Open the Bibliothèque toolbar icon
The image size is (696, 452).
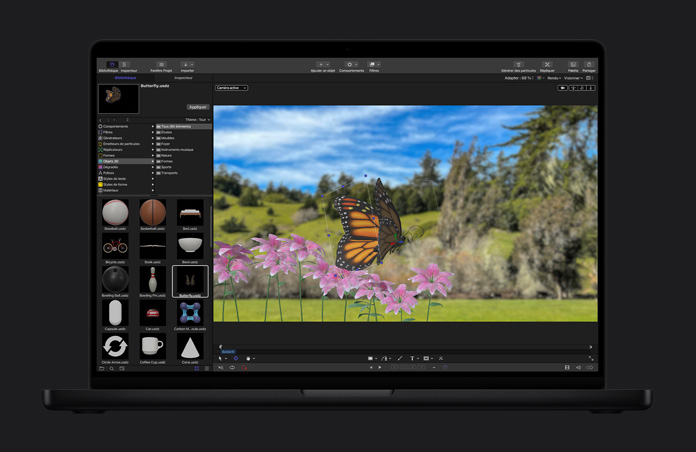112,65
